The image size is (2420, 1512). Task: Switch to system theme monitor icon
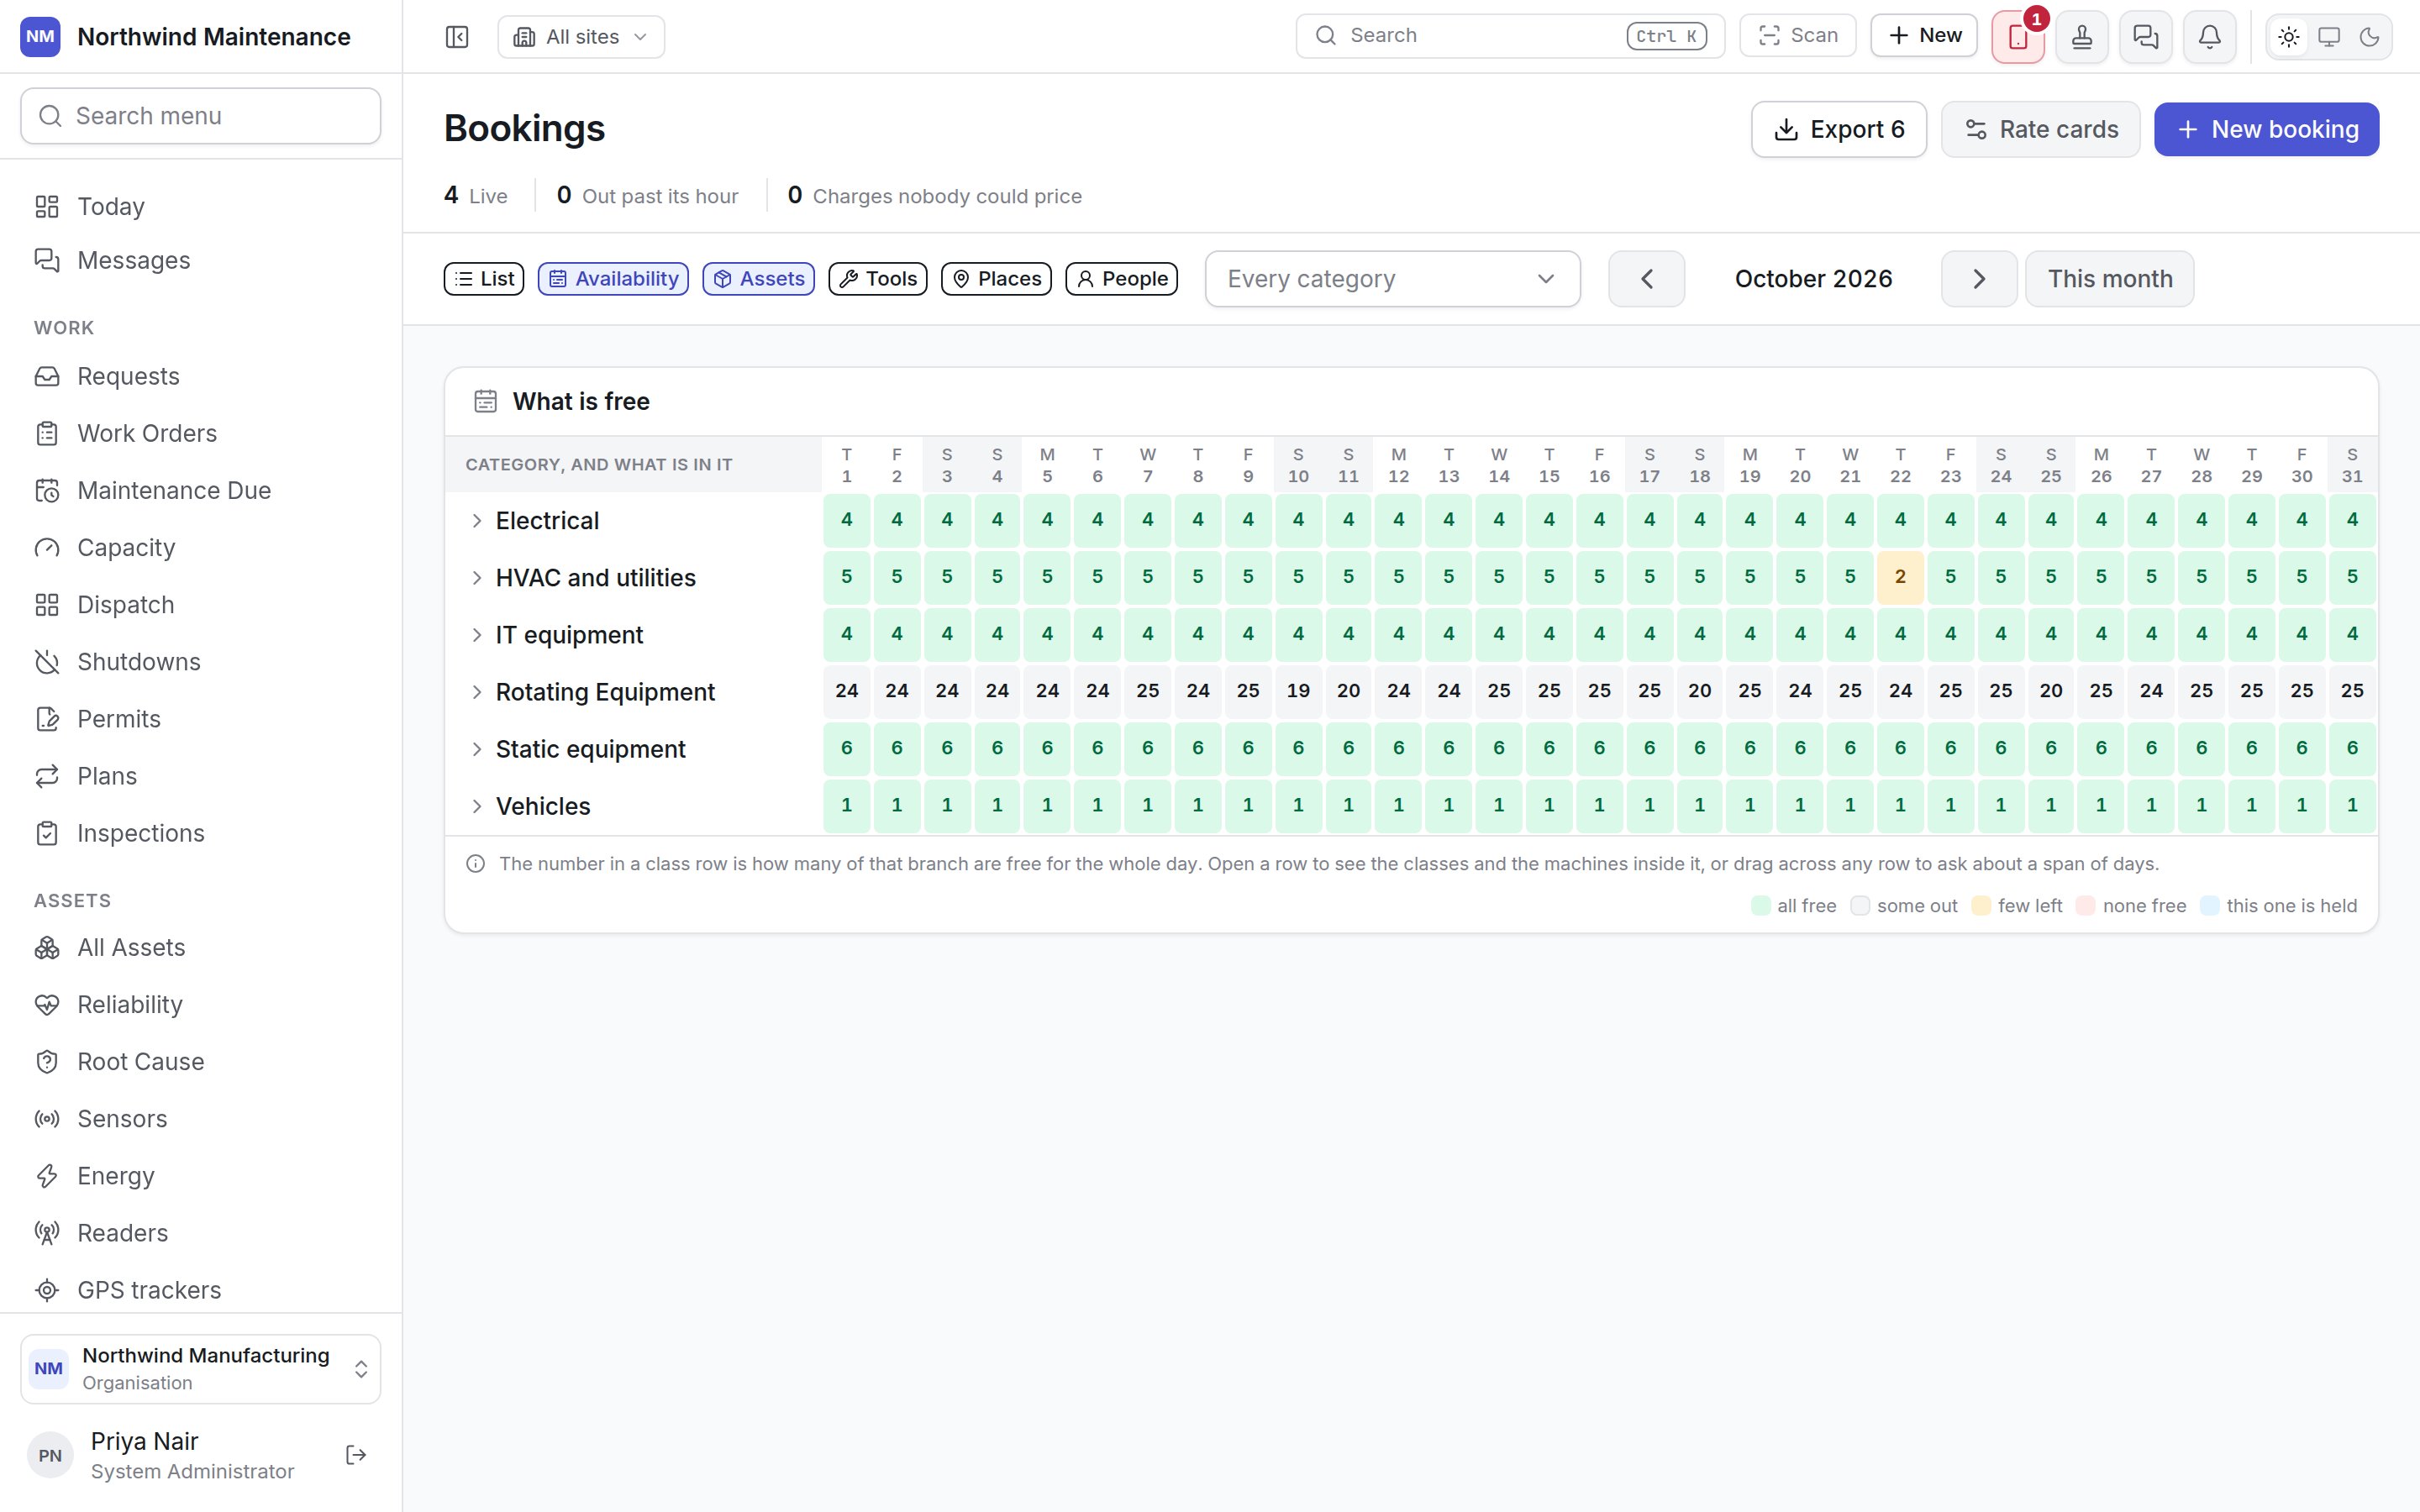coord(2329,37)
